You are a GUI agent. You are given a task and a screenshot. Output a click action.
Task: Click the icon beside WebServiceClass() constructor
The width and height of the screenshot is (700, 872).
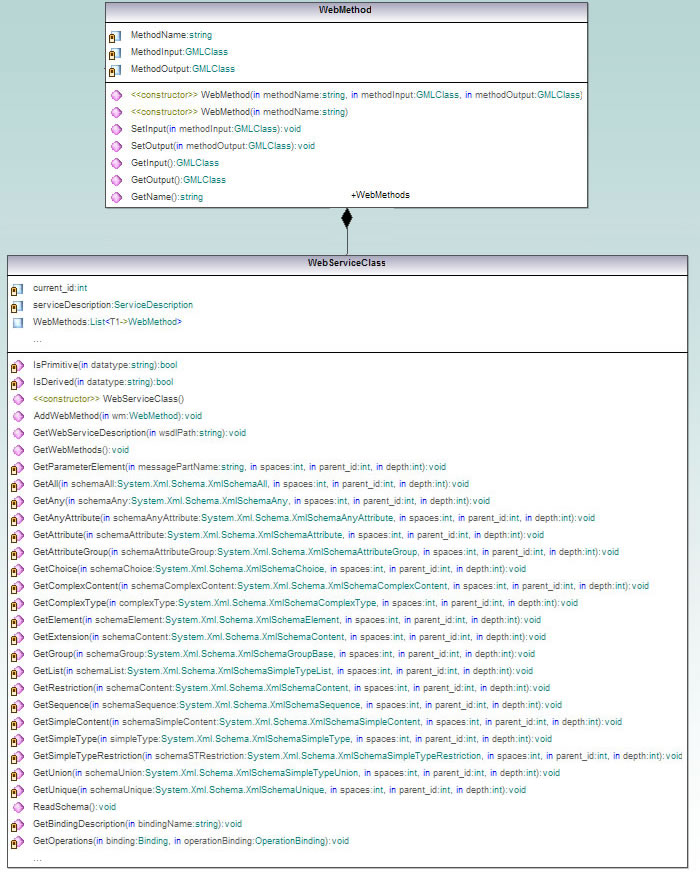click(18, 399)
